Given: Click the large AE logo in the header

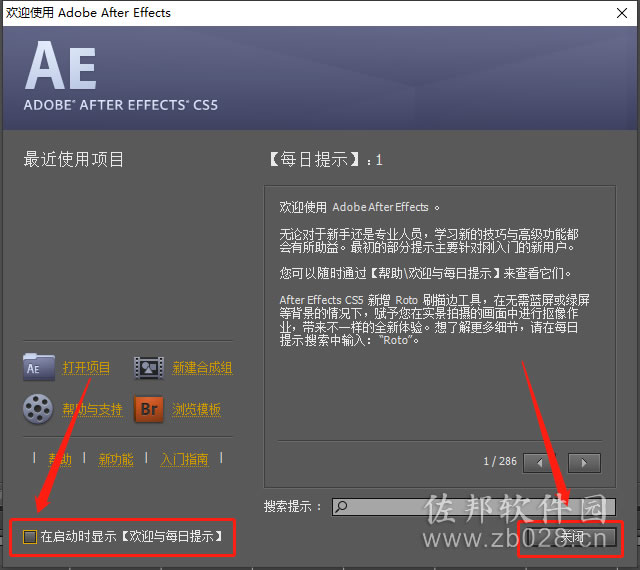Looking at the screenshot, I should tap(60, 65).
